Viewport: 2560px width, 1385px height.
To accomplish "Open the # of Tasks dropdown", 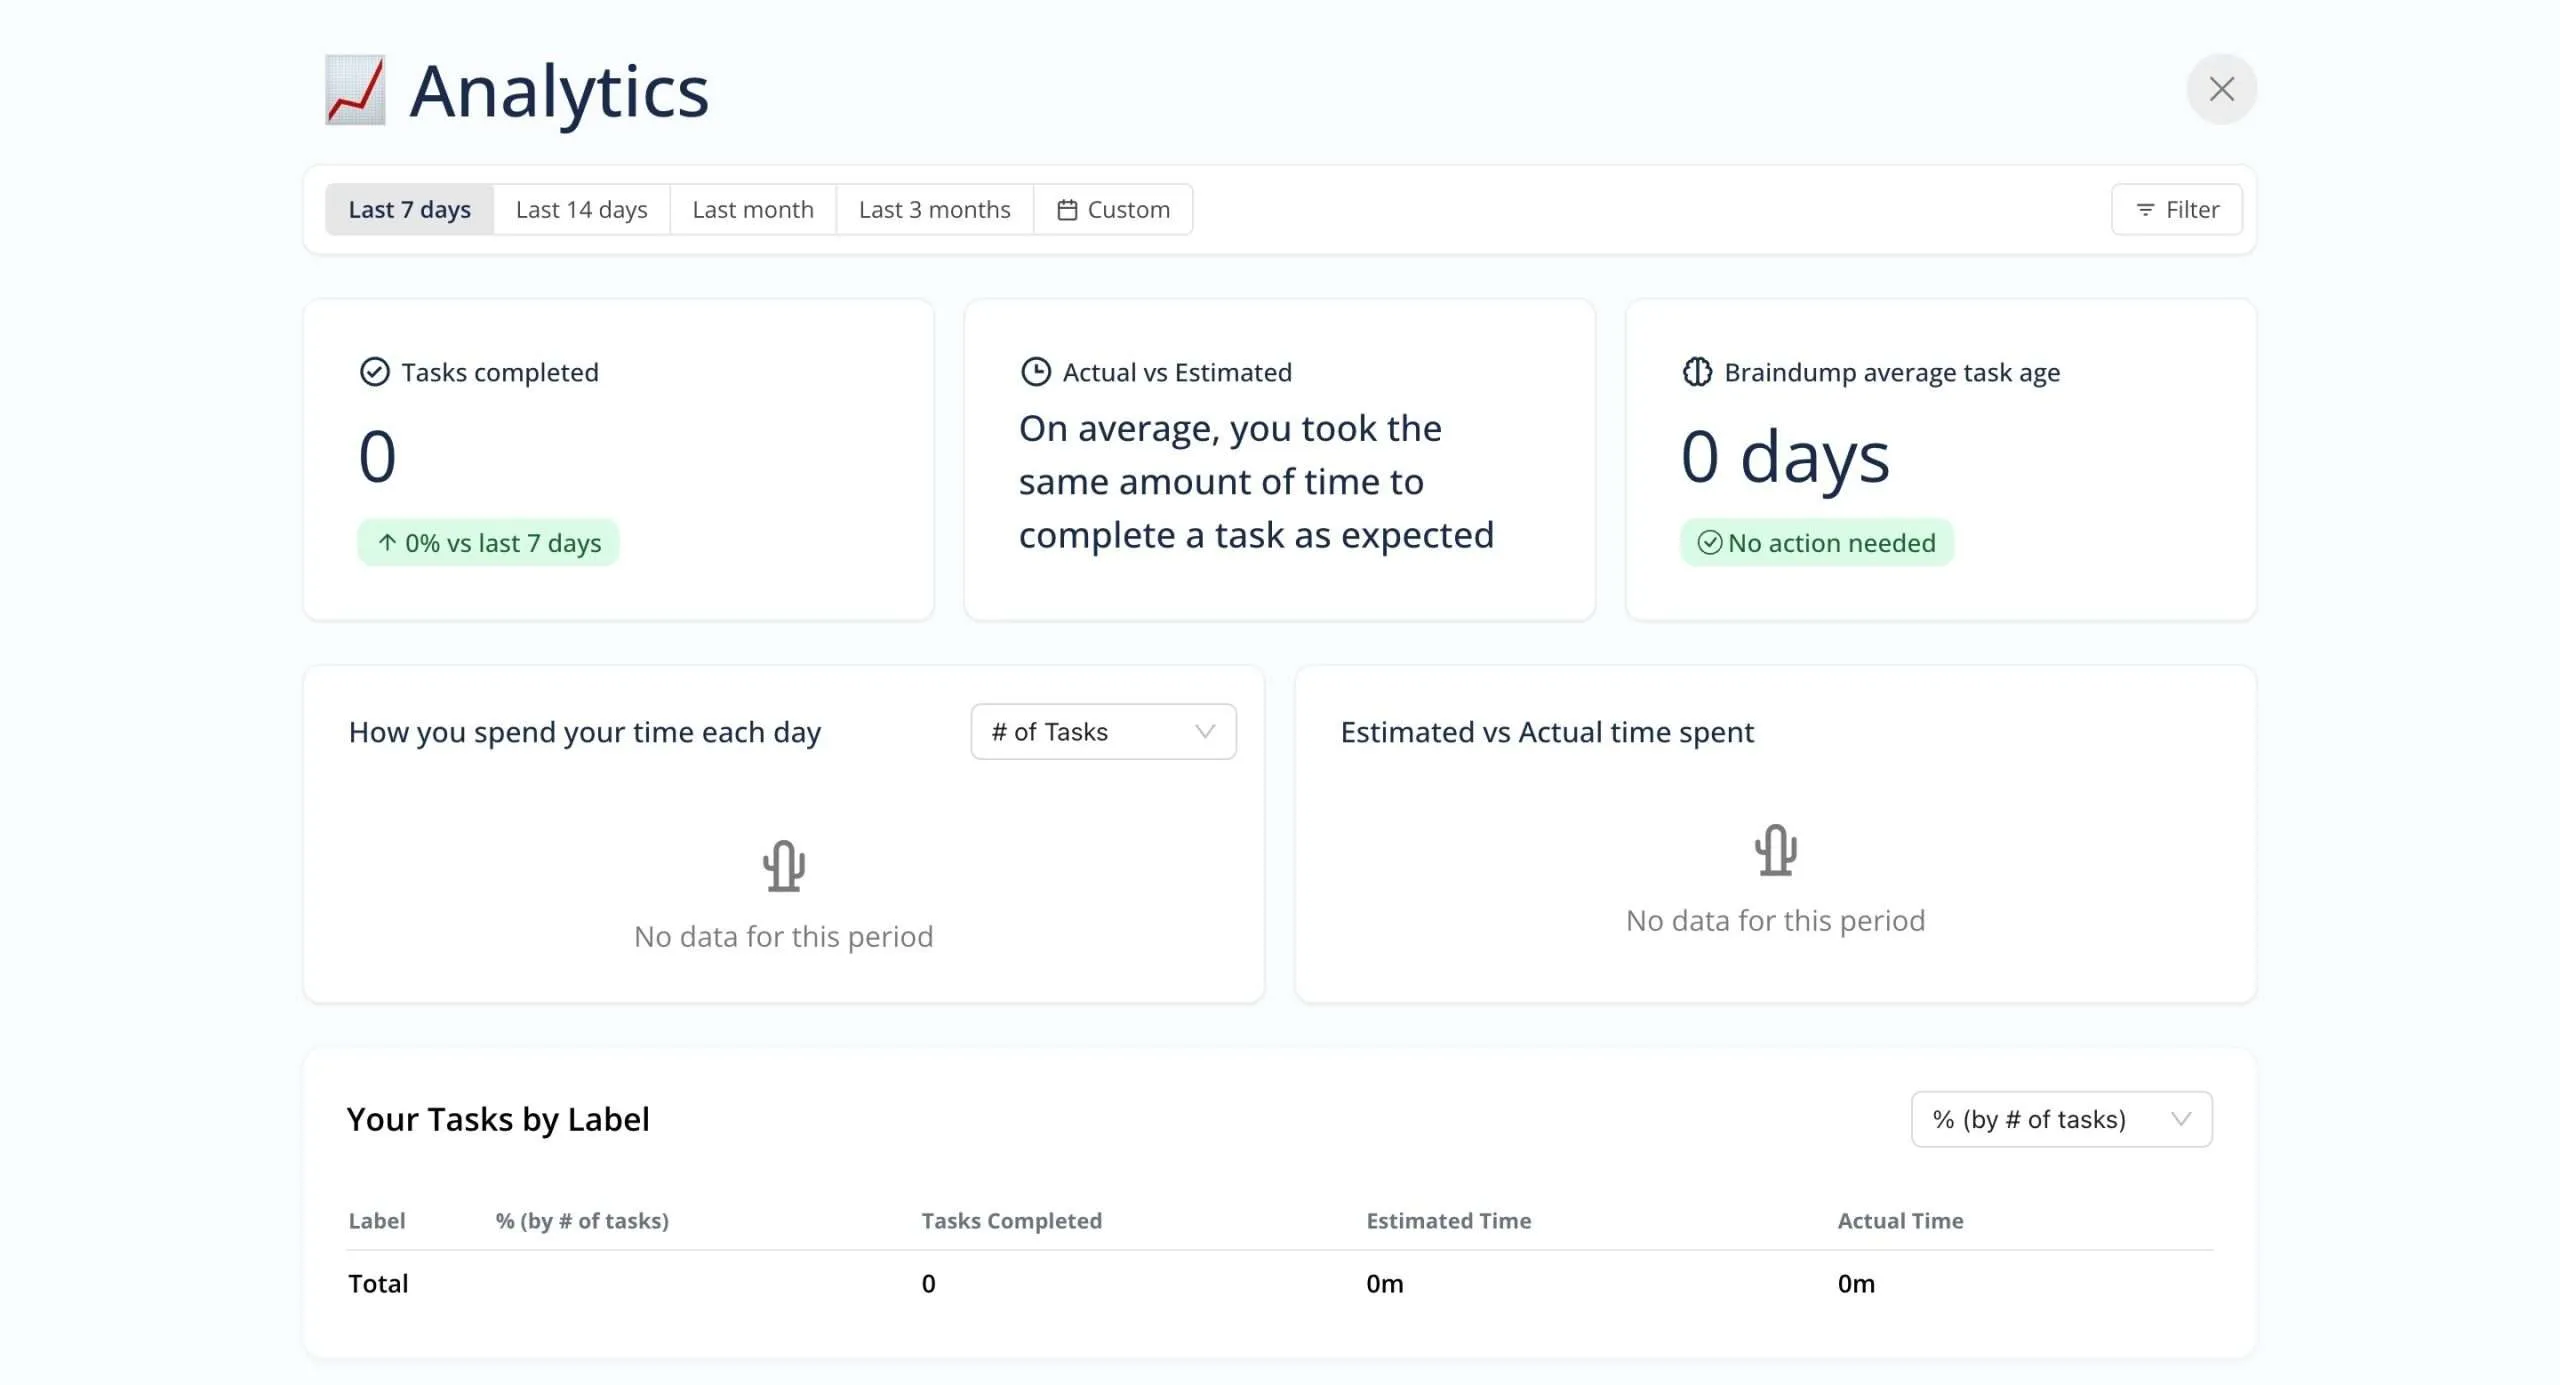I will 1103,732.
